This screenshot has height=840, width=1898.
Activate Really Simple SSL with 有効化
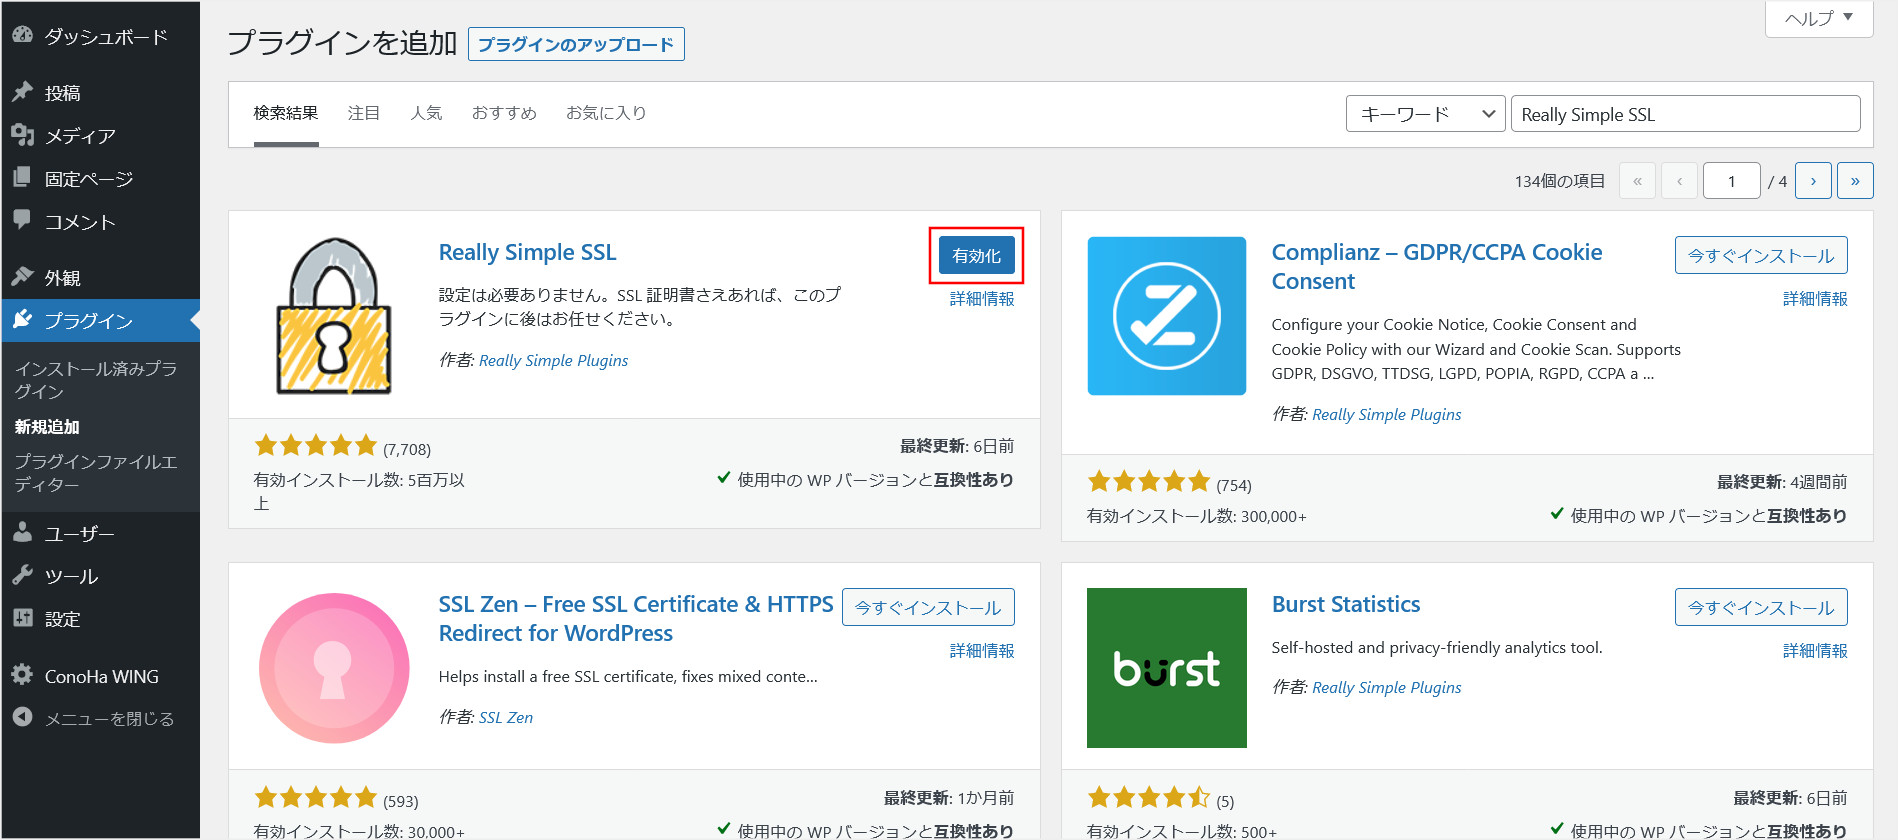(977, 256)
